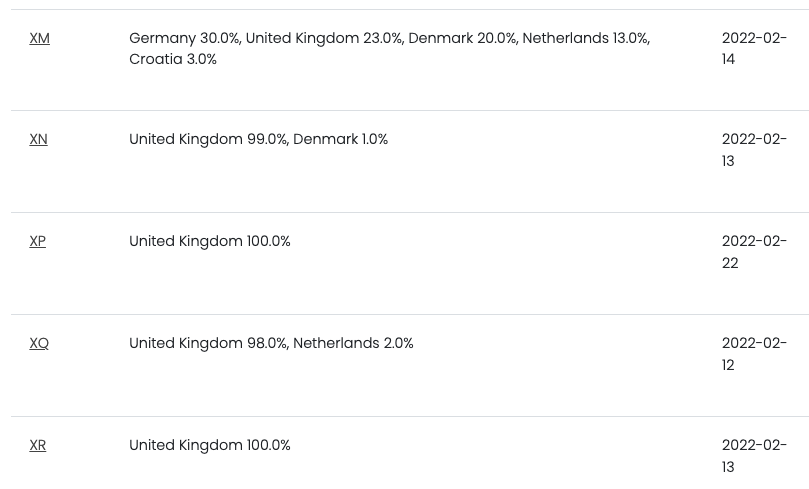The image size is (809, 489).
Task: Select the United Kingdom 98.0% text
Action: (208, 343)
